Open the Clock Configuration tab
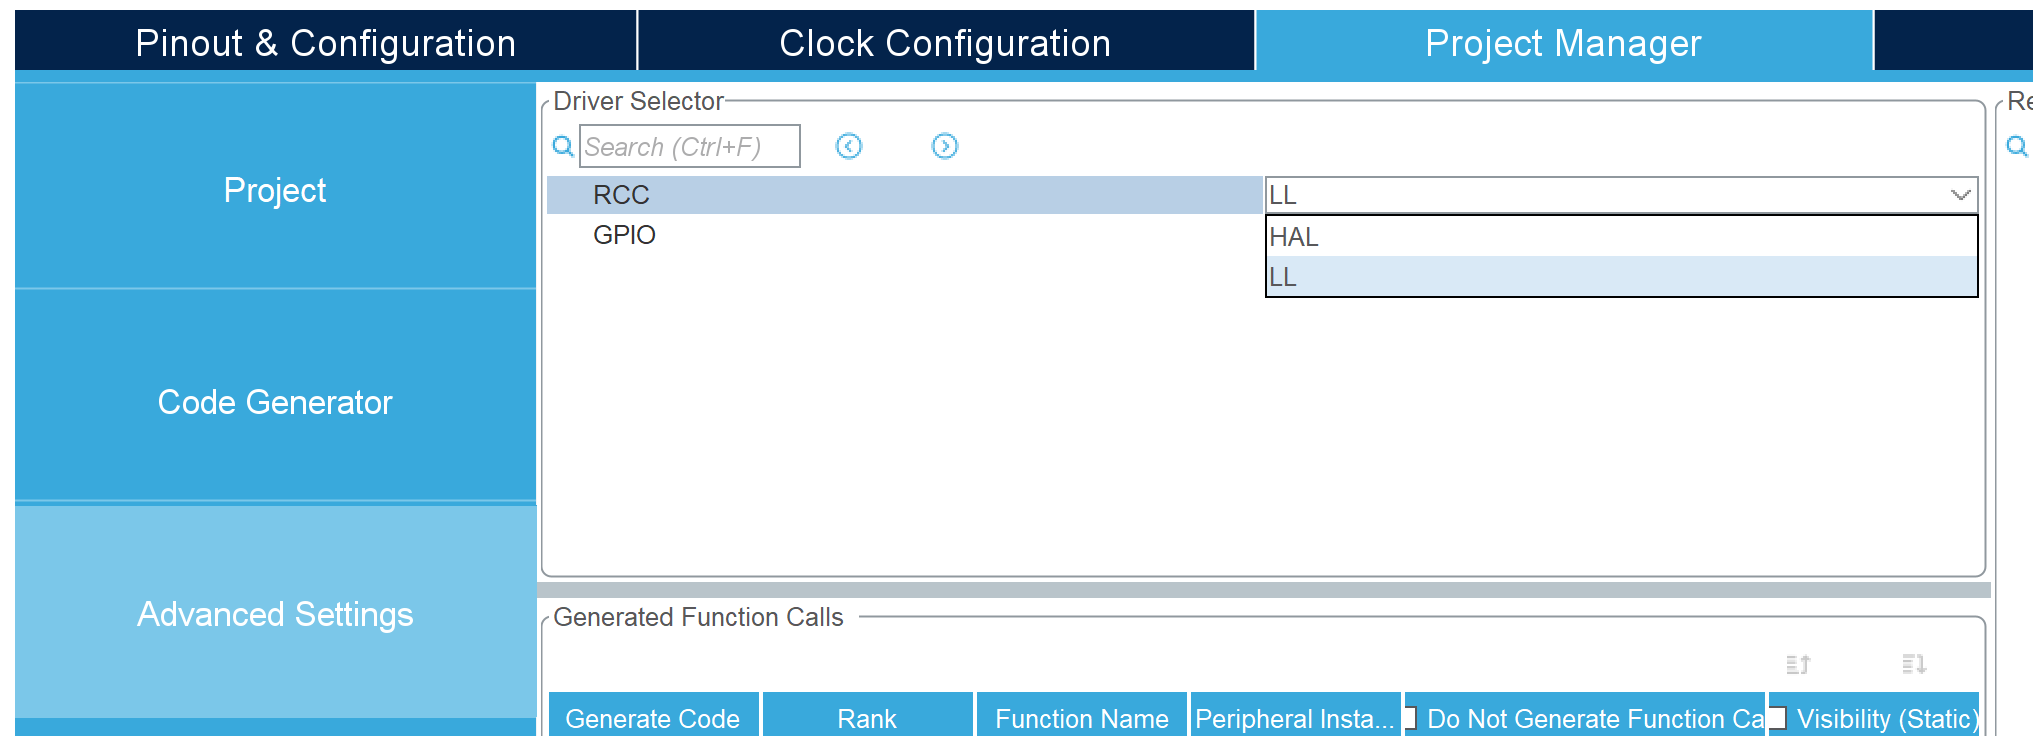 [x=945, y=43]
